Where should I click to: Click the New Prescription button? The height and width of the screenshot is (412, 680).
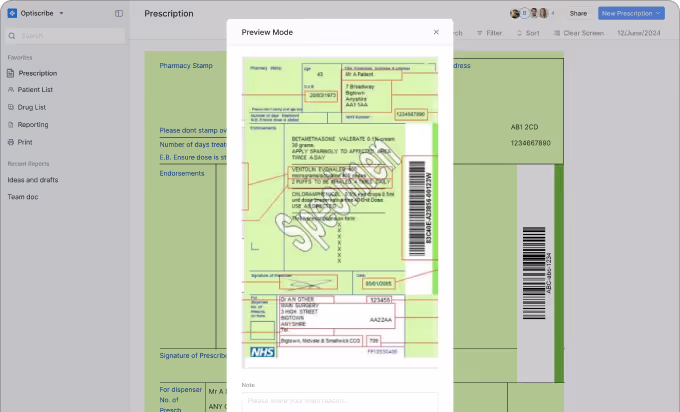[x=631, y=13]
